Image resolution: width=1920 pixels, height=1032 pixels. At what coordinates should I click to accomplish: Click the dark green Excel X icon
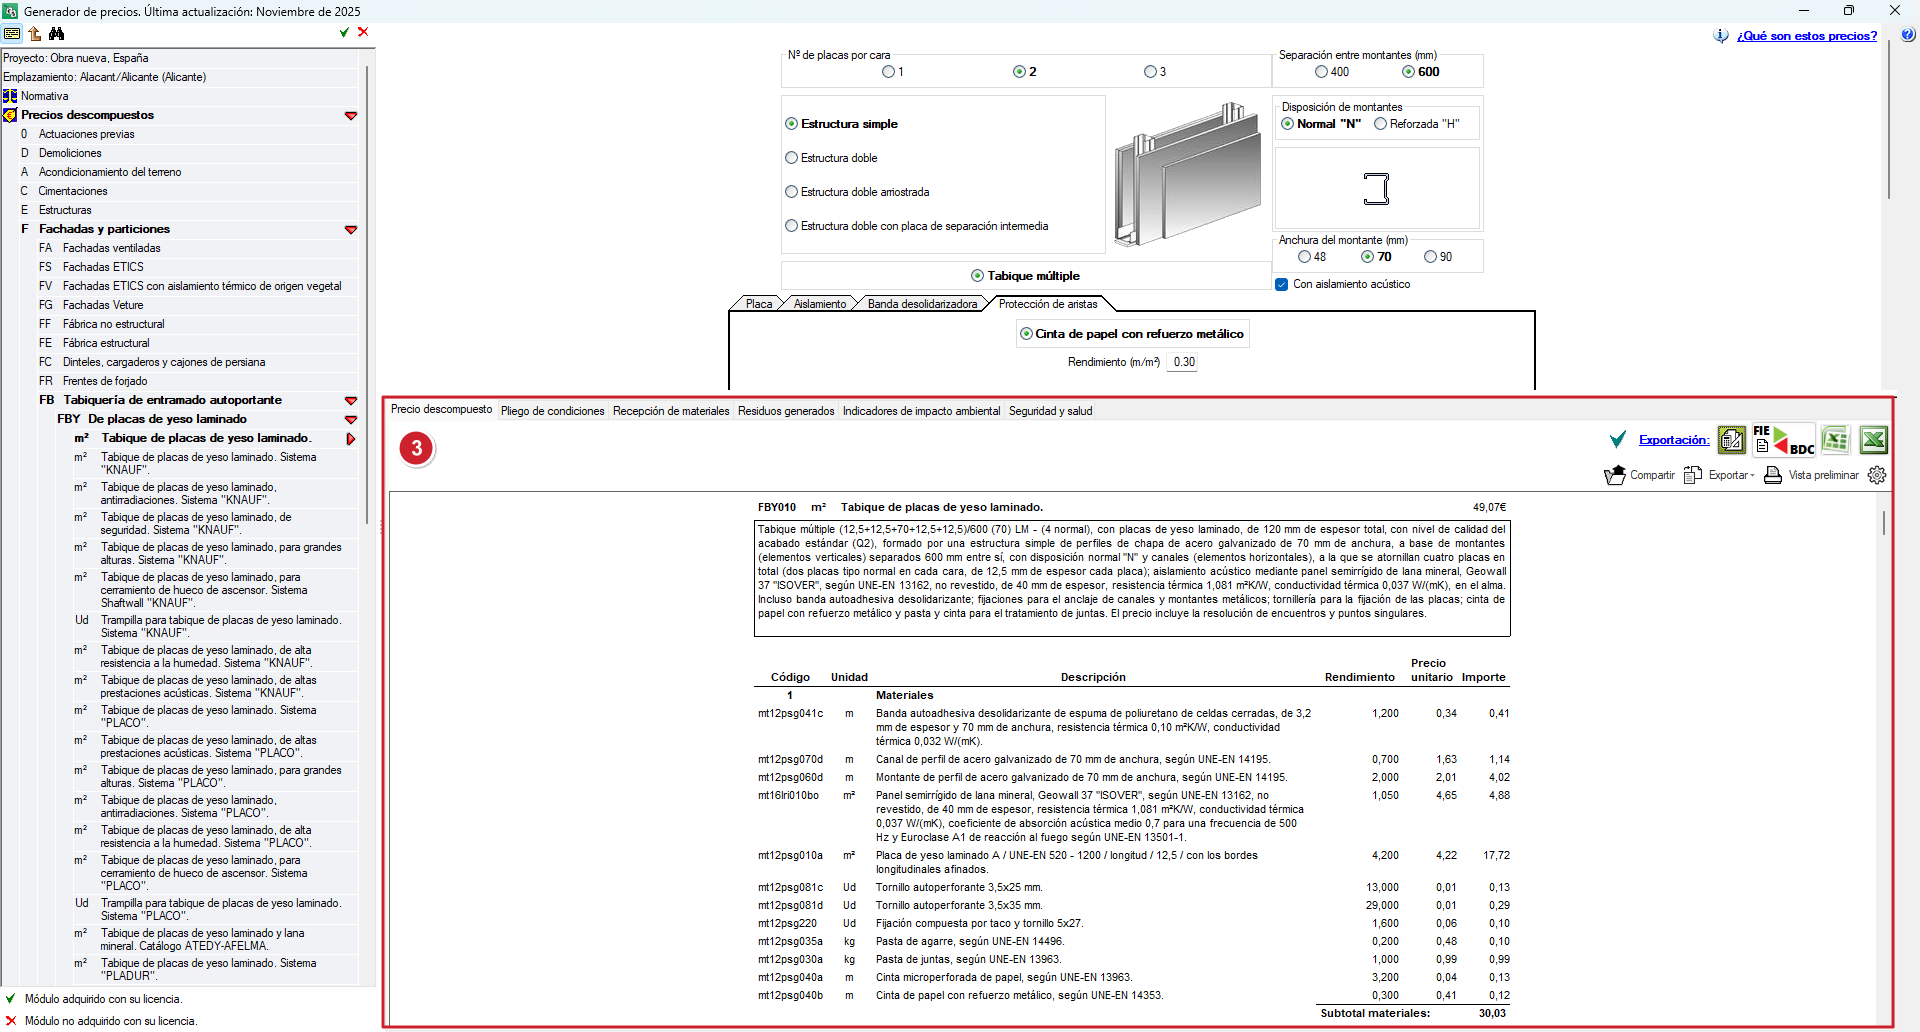1873,440
